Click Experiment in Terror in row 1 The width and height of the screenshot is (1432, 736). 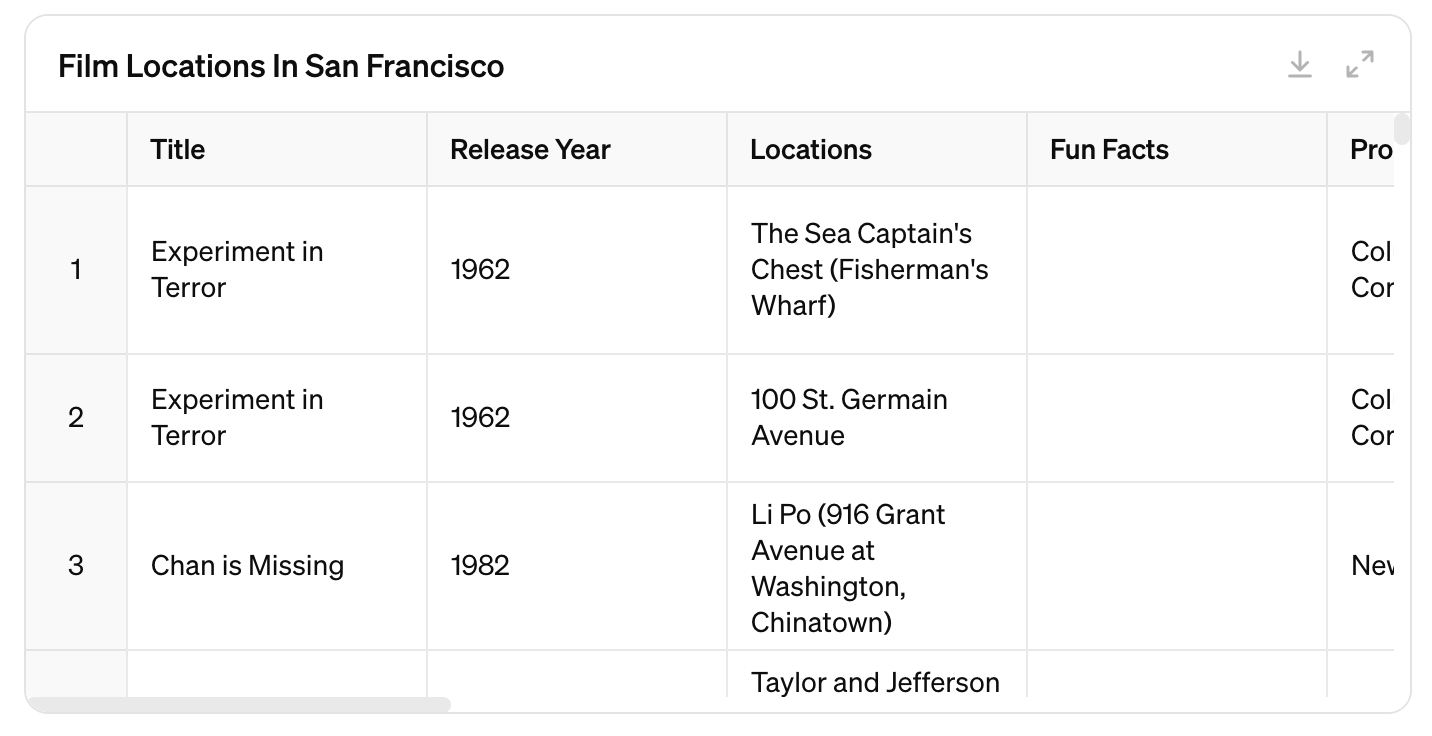[237, 270]
